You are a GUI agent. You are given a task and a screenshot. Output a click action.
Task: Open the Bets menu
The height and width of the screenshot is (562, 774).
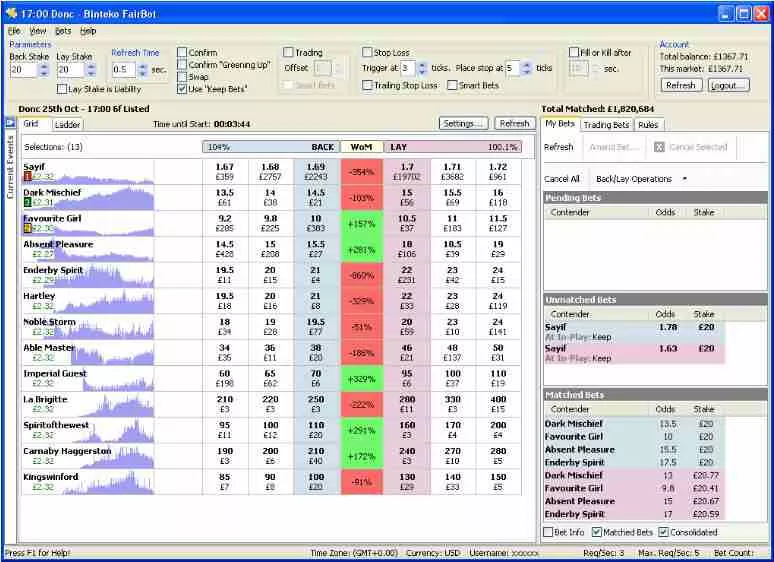(63, 31)
